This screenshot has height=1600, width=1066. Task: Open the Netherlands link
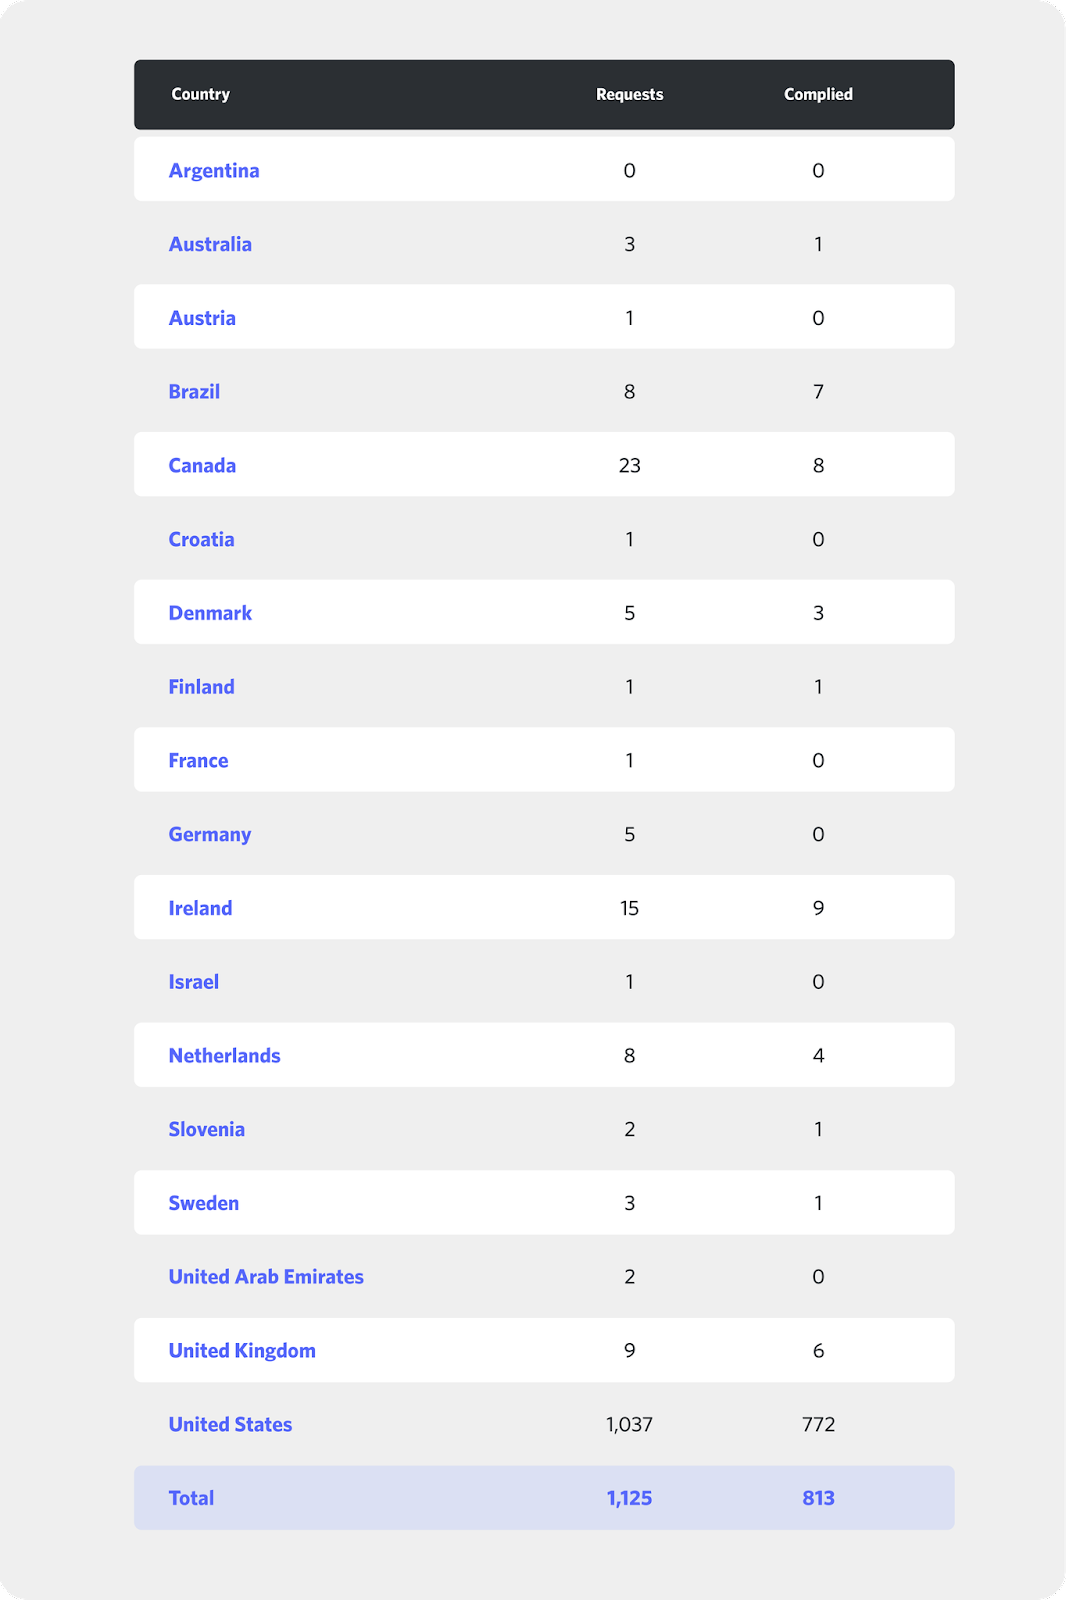(224, 1056)
